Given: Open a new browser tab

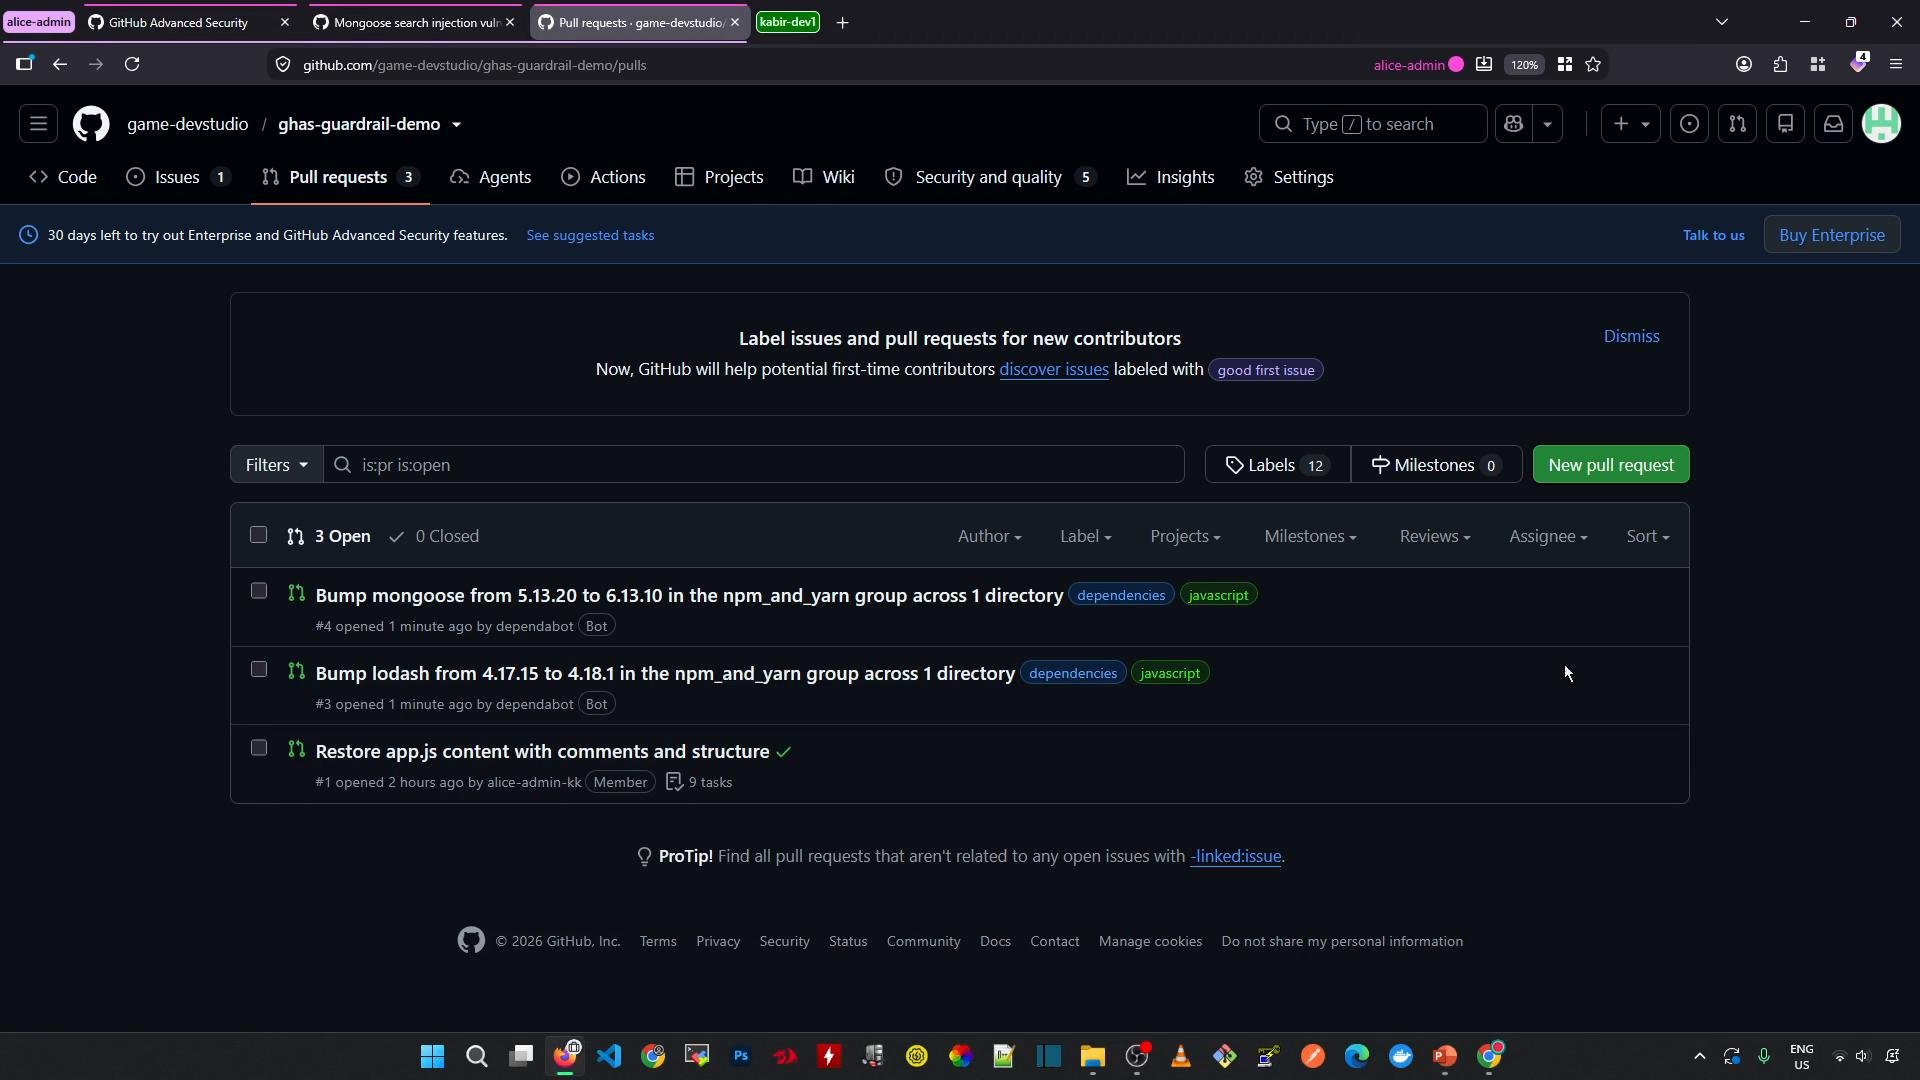Looking at the screenshot, I should point(842,22).
